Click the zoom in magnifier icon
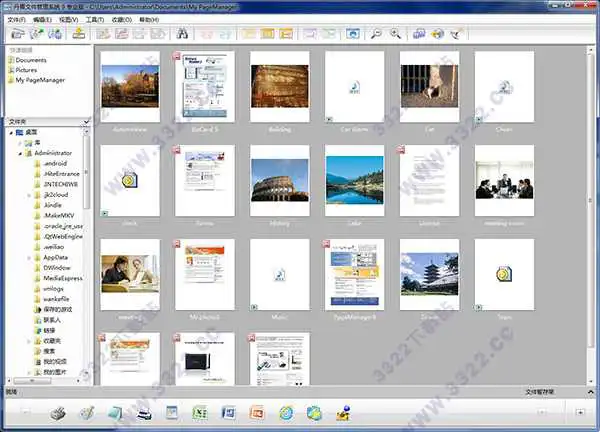This screenshot has width=600, height=432. [x=395, y=33]
